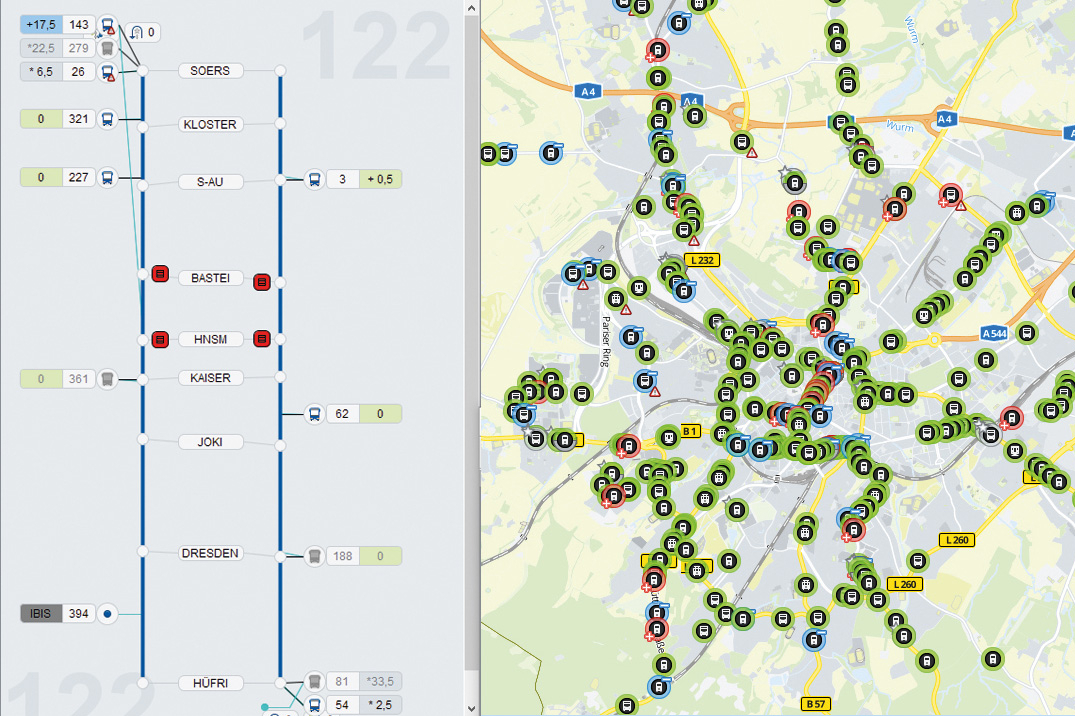Select bus 227 icon at S-AU
This screenshot has height=716, width=1075.
108,177
